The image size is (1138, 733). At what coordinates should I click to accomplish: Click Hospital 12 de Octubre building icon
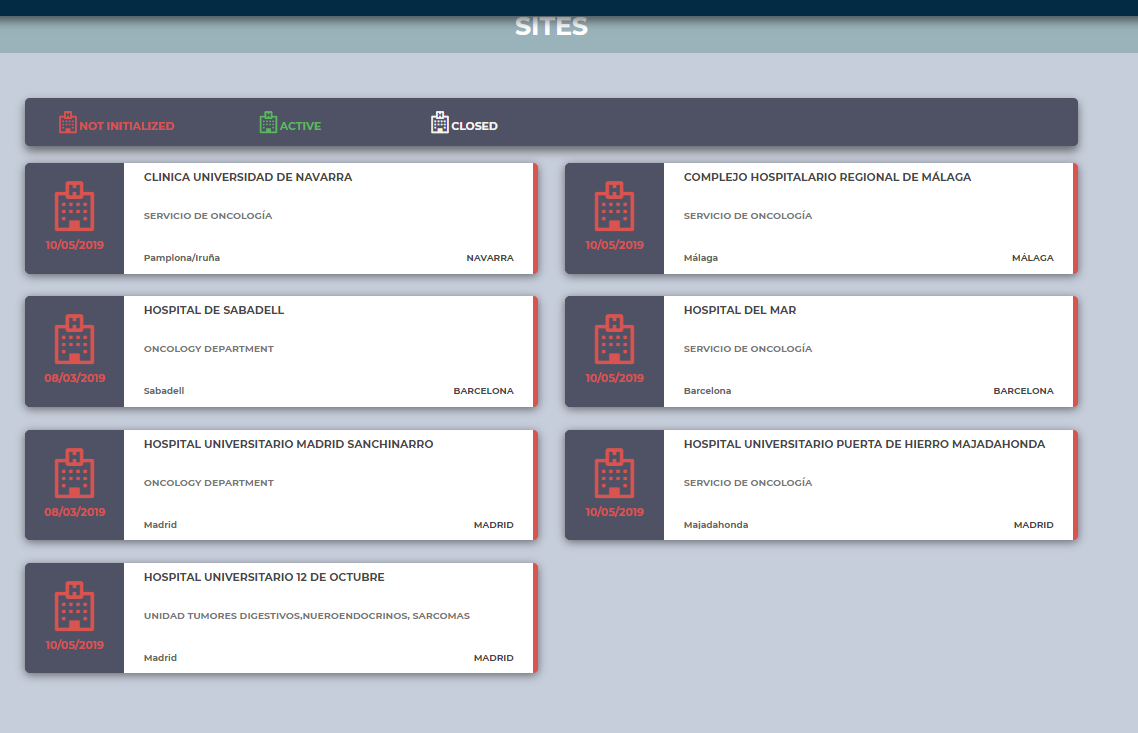(x=75, y=606)
